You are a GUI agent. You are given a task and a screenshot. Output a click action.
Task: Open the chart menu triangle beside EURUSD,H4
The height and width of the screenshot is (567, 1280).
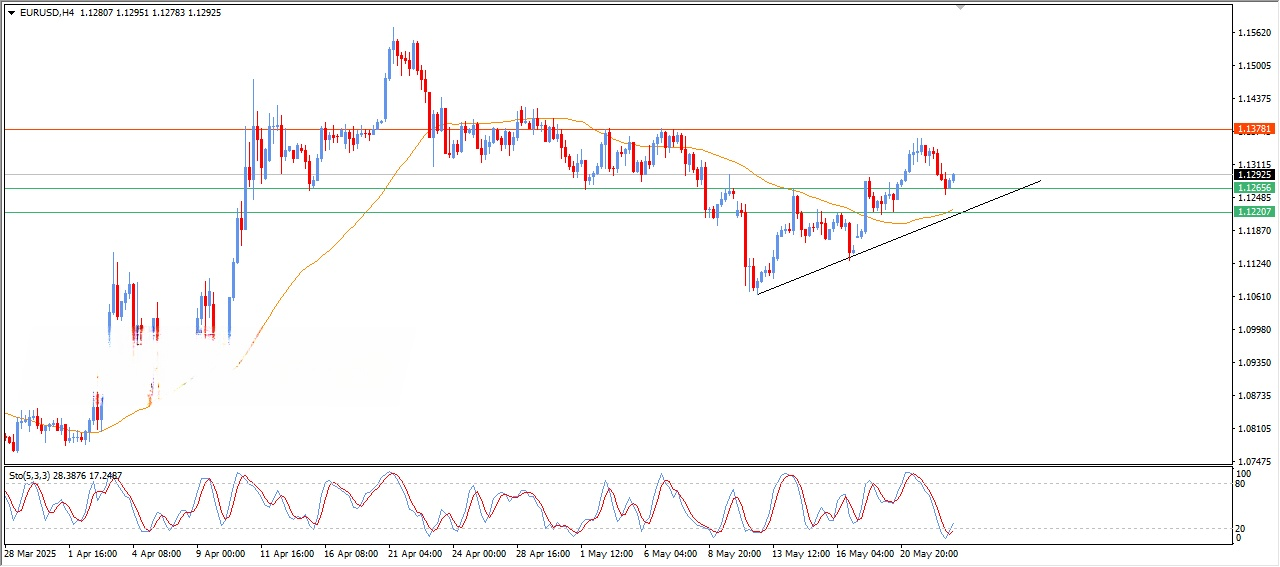12,13
